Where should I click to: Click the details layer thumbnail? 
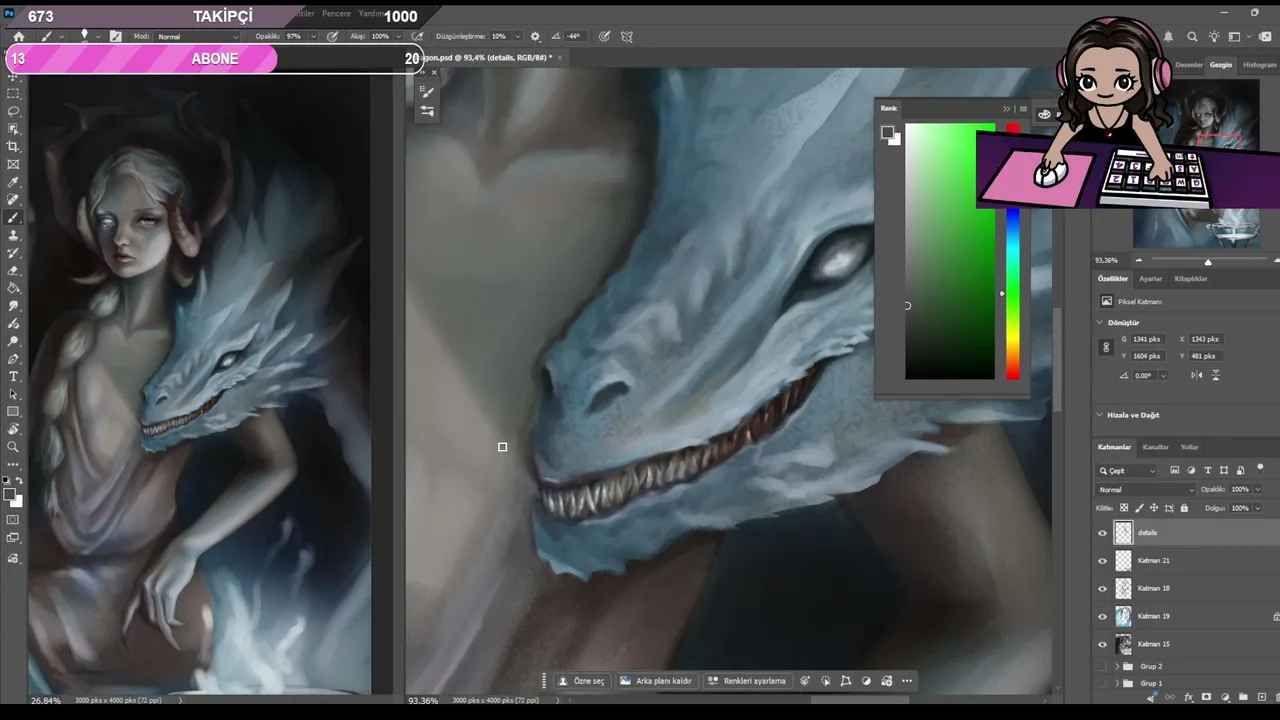point(1124,533)
